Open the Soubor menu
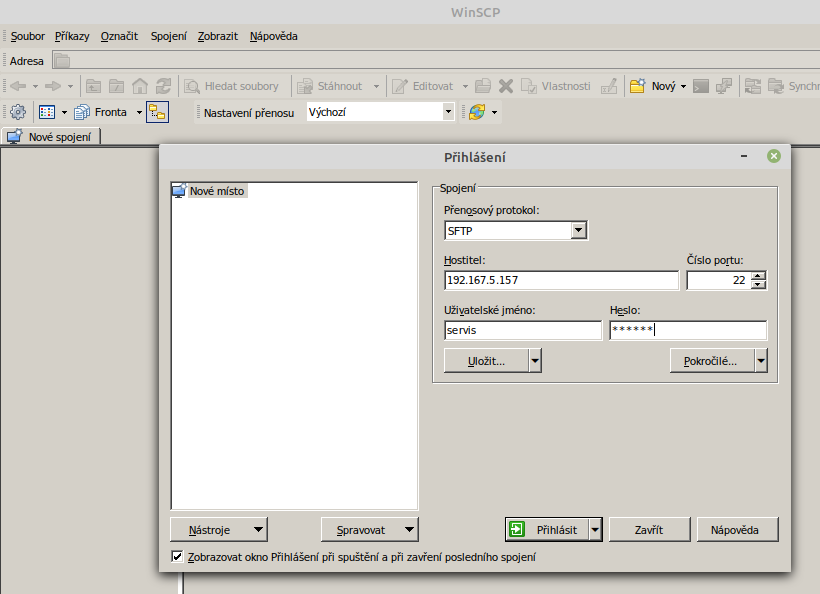820x594 pixels. [28, 36]
